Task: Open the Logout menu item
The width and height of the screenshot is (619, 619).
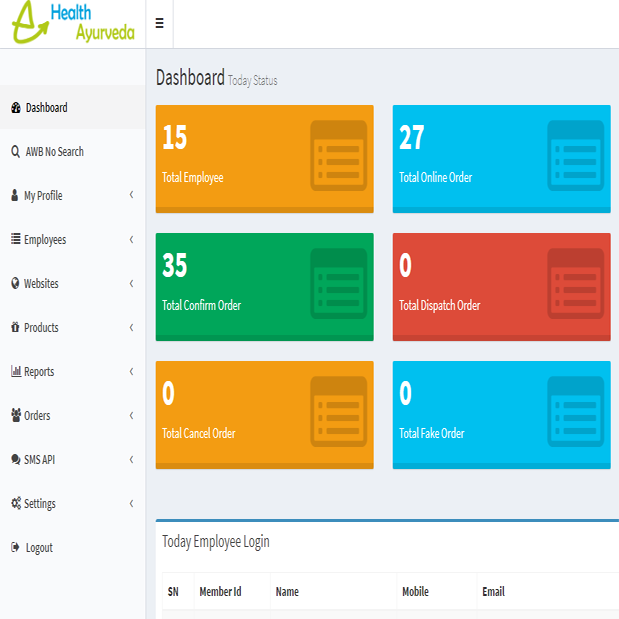Action: 38,548
